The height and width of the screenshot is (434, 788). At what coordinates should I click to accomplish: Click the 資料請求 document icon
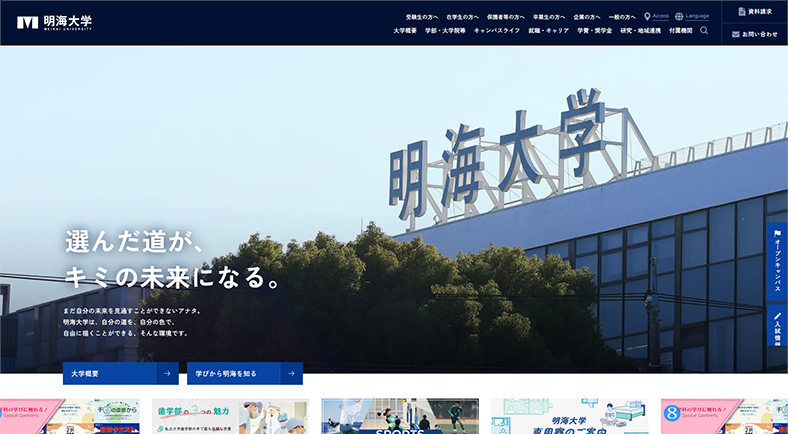741,12
